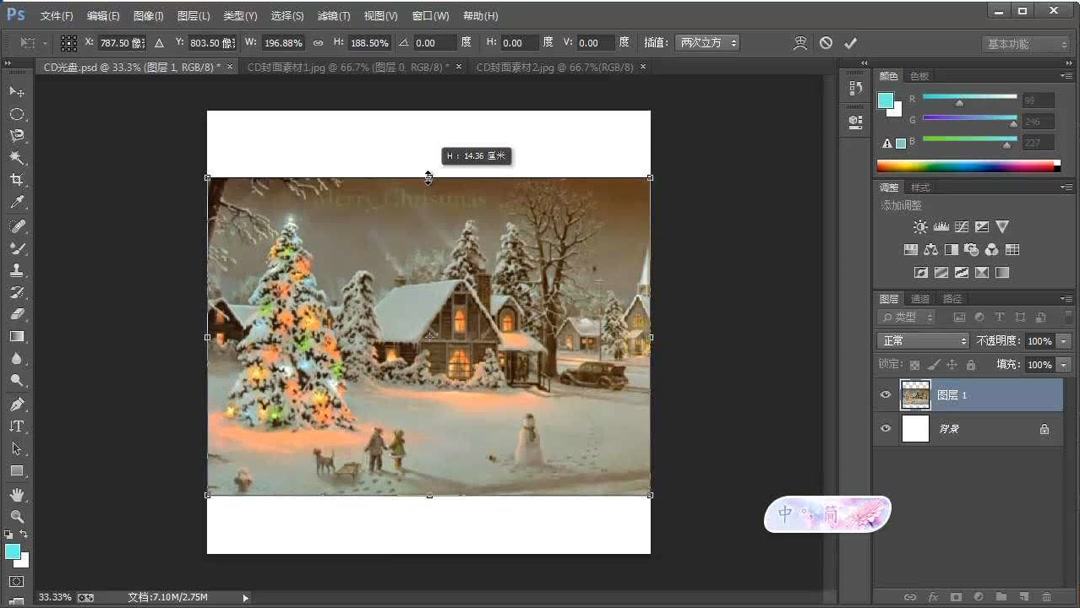Hide the 背景 layer
This screenshot has height=608, width=1080.
pos(886,428)
